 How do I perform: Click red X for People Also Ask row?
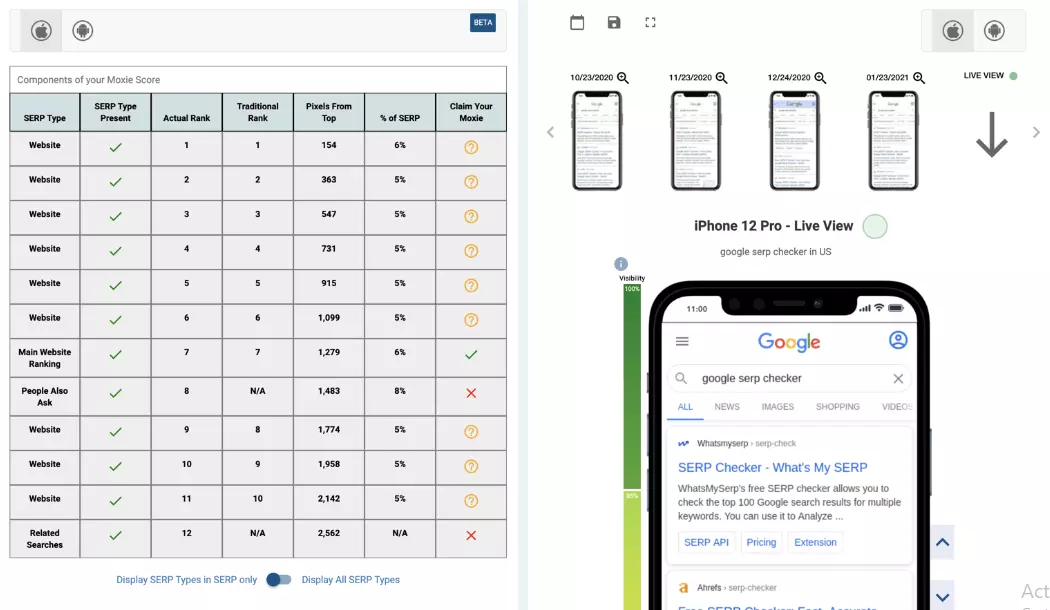471,393
